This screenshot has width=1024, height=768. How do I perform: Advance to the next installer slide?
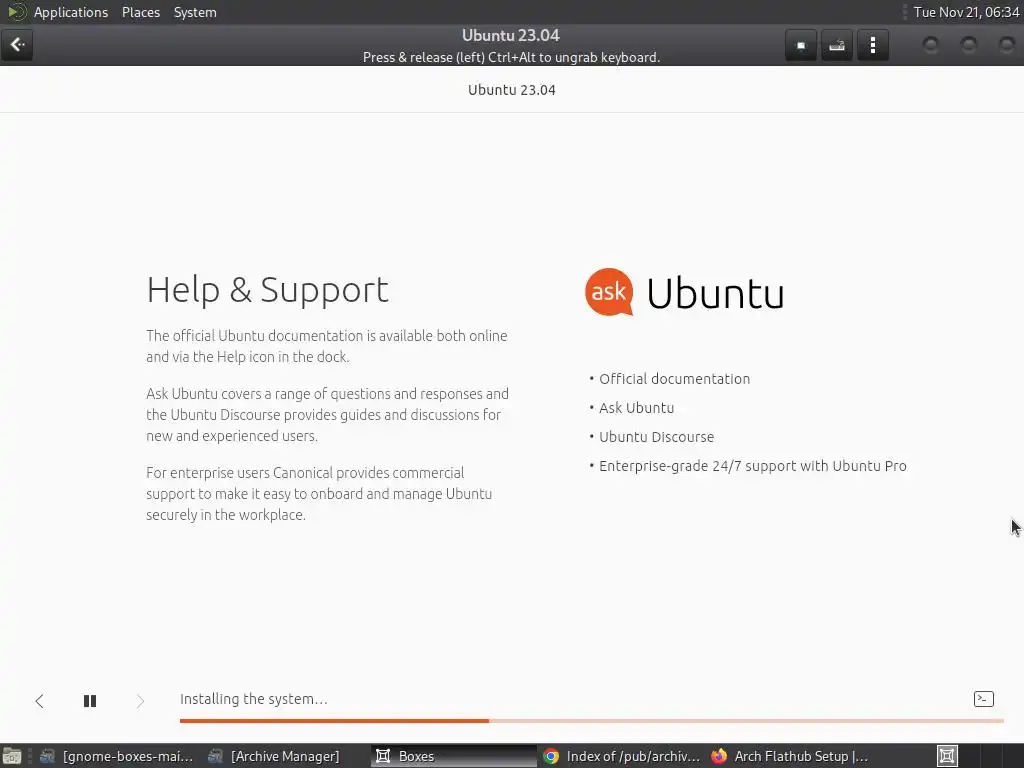(x=140, y=701)
